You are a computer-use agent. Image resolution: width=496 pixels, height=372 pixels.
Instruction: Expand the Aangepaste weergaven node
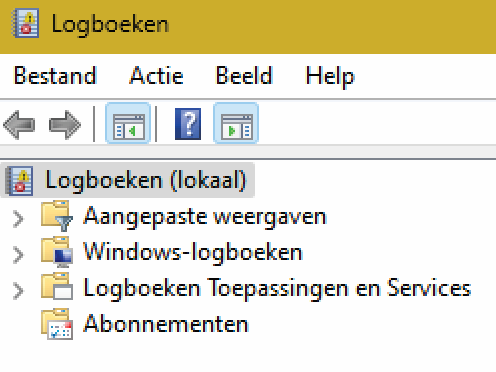click(x=18, y=219)
